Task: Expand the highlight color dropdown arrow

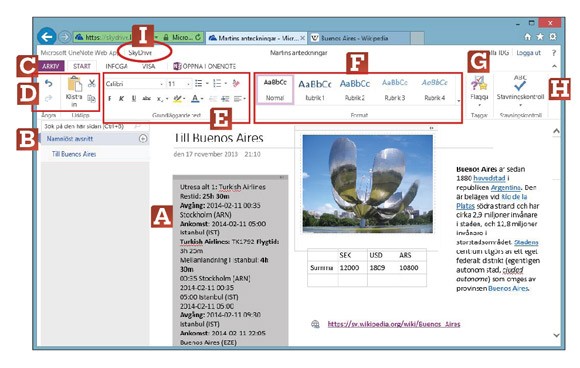Action: pyautogui.click(x=184, y=99)
